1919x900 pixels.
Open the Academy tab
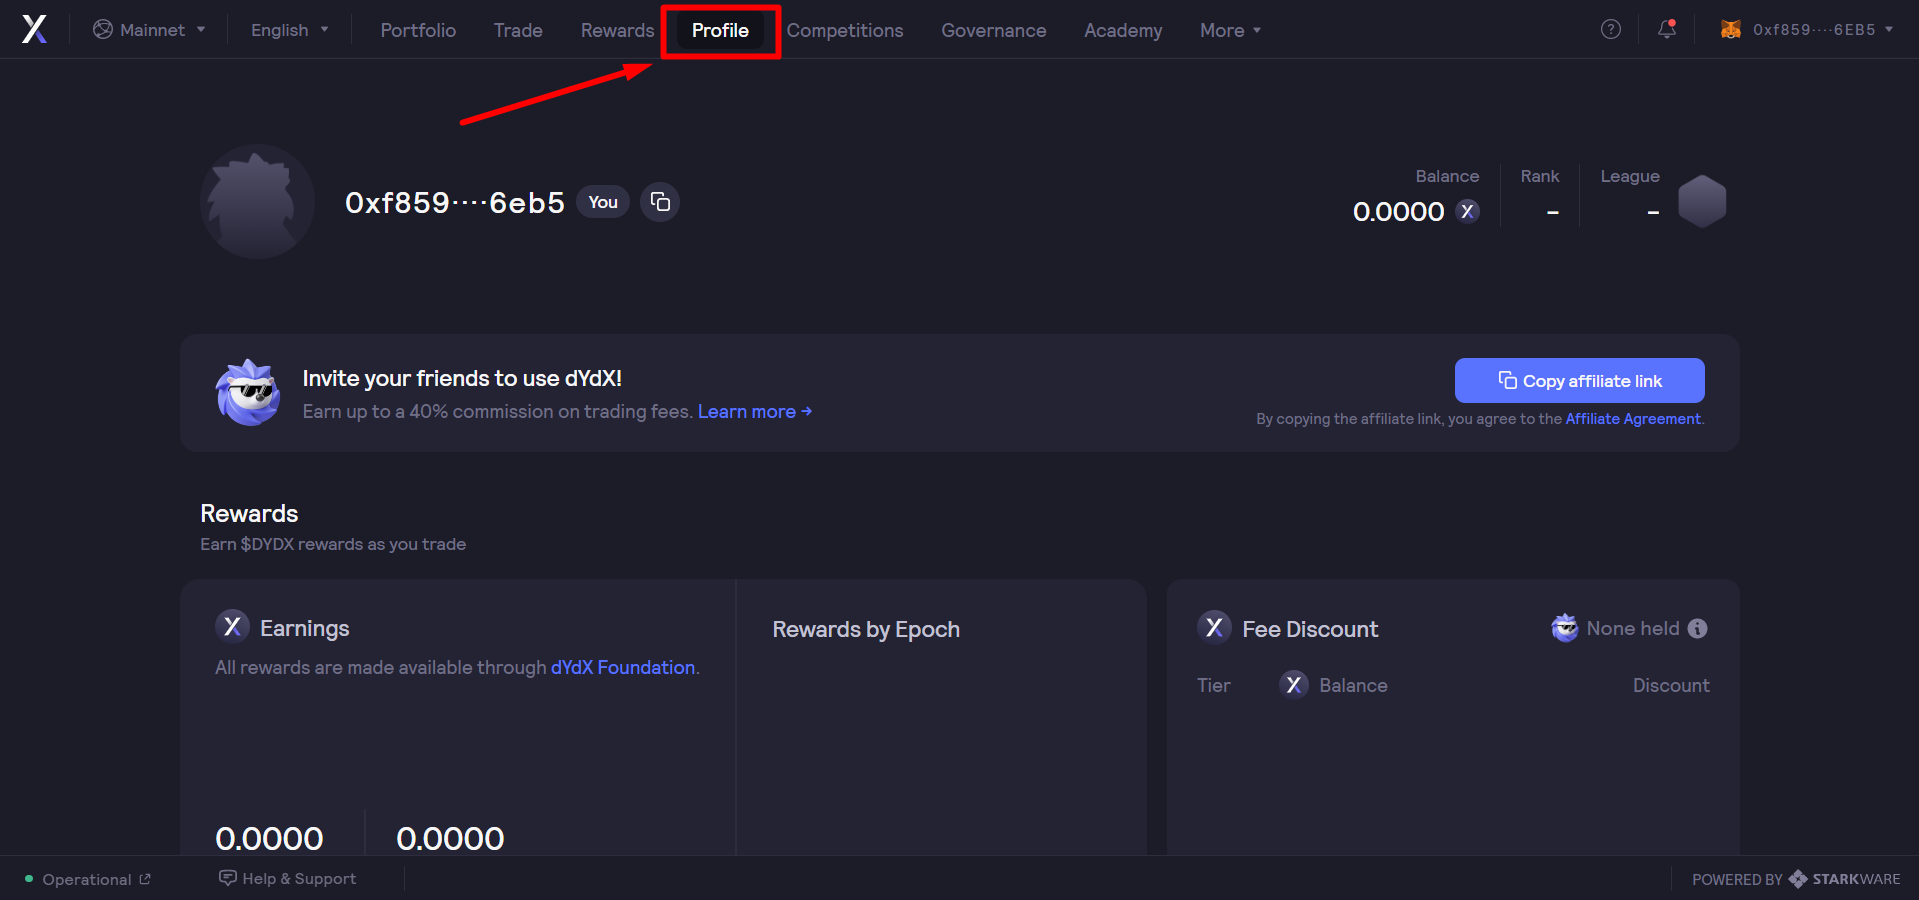click(1123, 30)
